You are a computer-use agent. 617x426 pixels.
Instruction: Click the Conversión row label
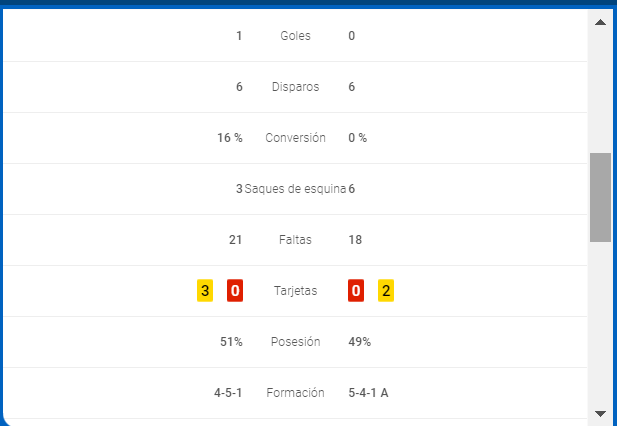point(295,138)
